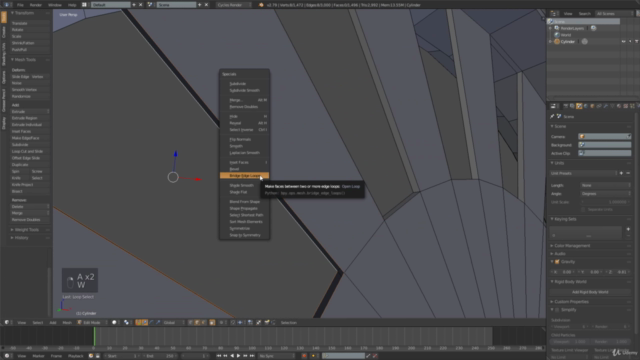Open the Edit Mode dropdown

92,322
